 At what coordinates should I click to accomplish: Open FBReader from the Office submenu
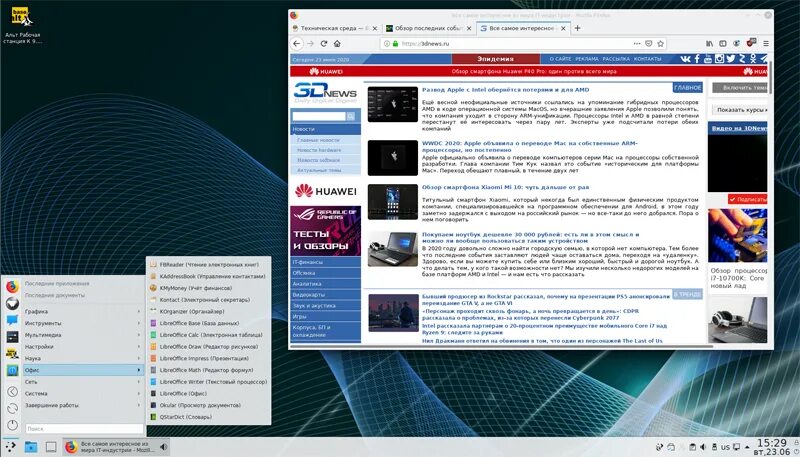pos(209,265)
